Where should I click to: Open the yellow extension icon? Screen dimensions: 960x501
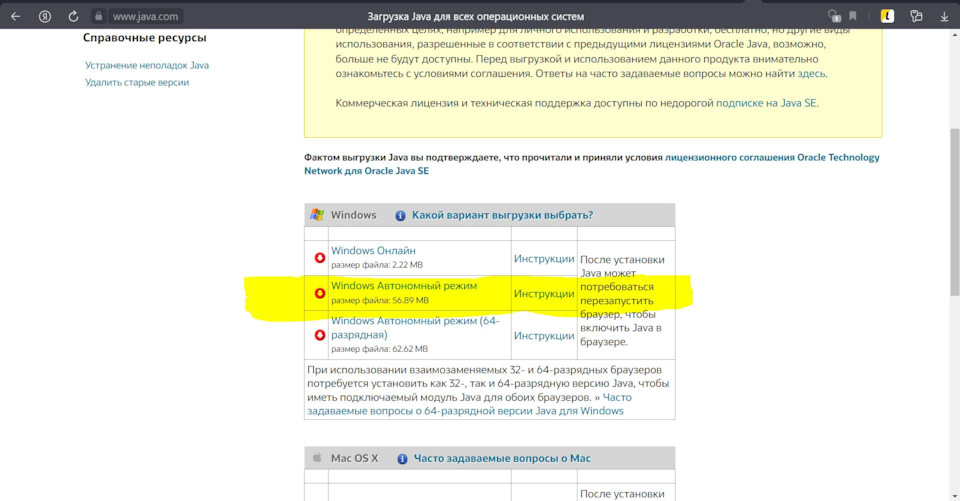pos(887,17)
